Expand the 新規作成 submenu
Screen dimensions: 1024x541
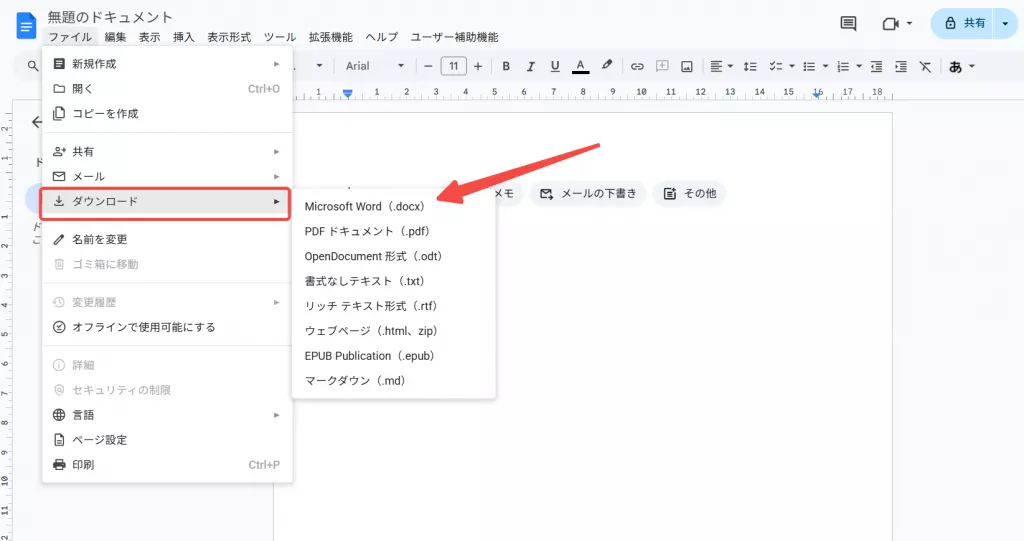click(167, 64)
